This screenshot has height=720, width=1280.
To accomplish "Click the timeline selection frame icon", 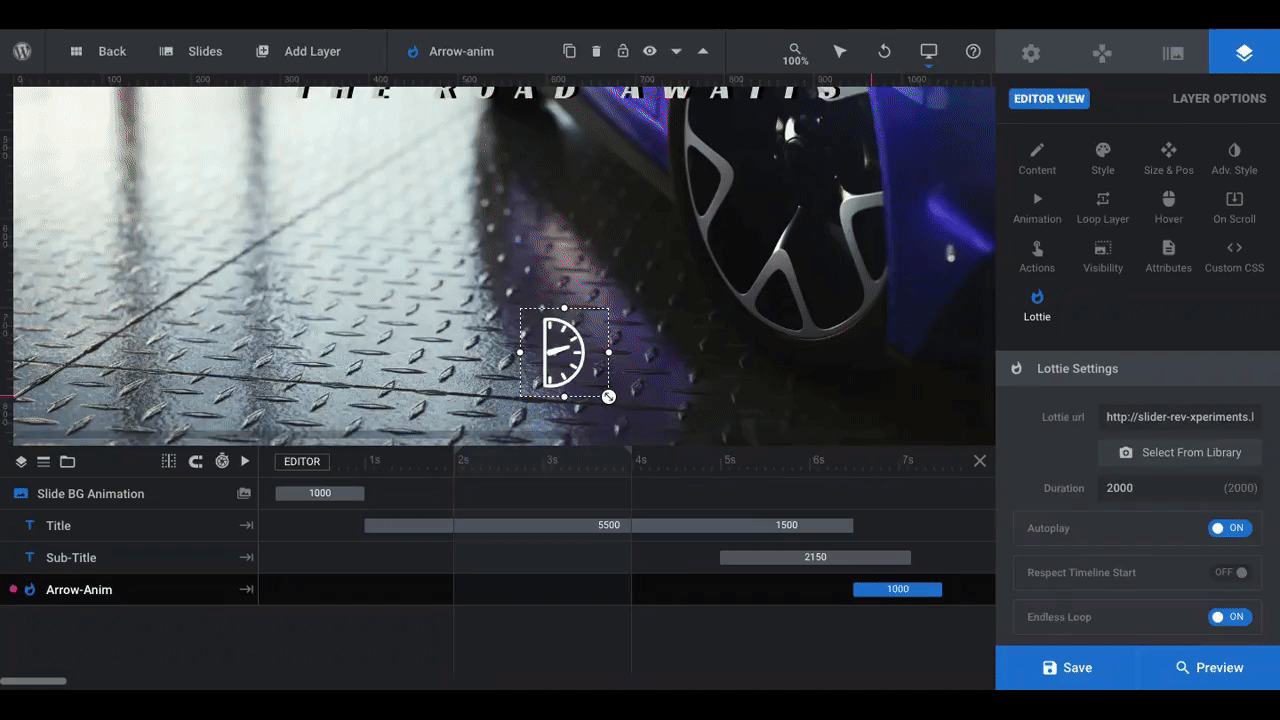I will pos(169,461).
